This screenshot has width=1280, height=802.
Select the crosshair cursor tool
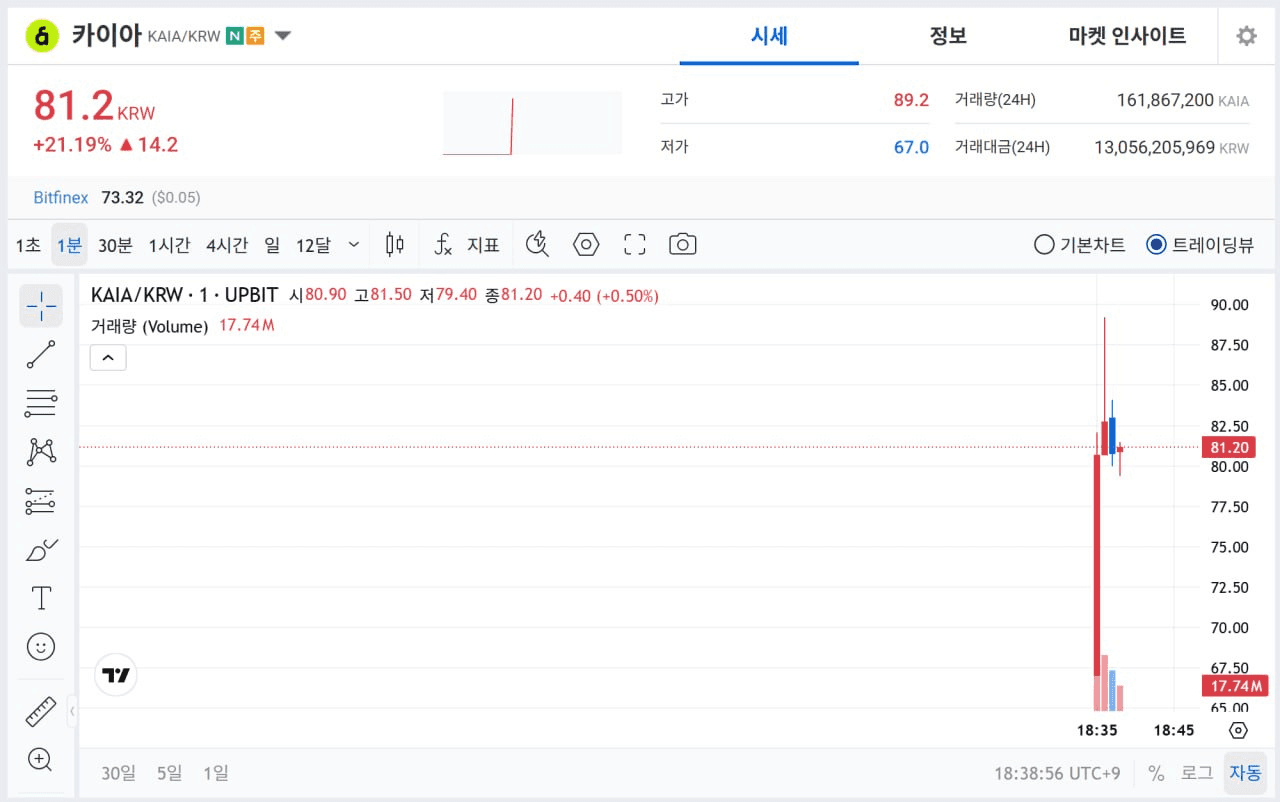tap(41, 306)
